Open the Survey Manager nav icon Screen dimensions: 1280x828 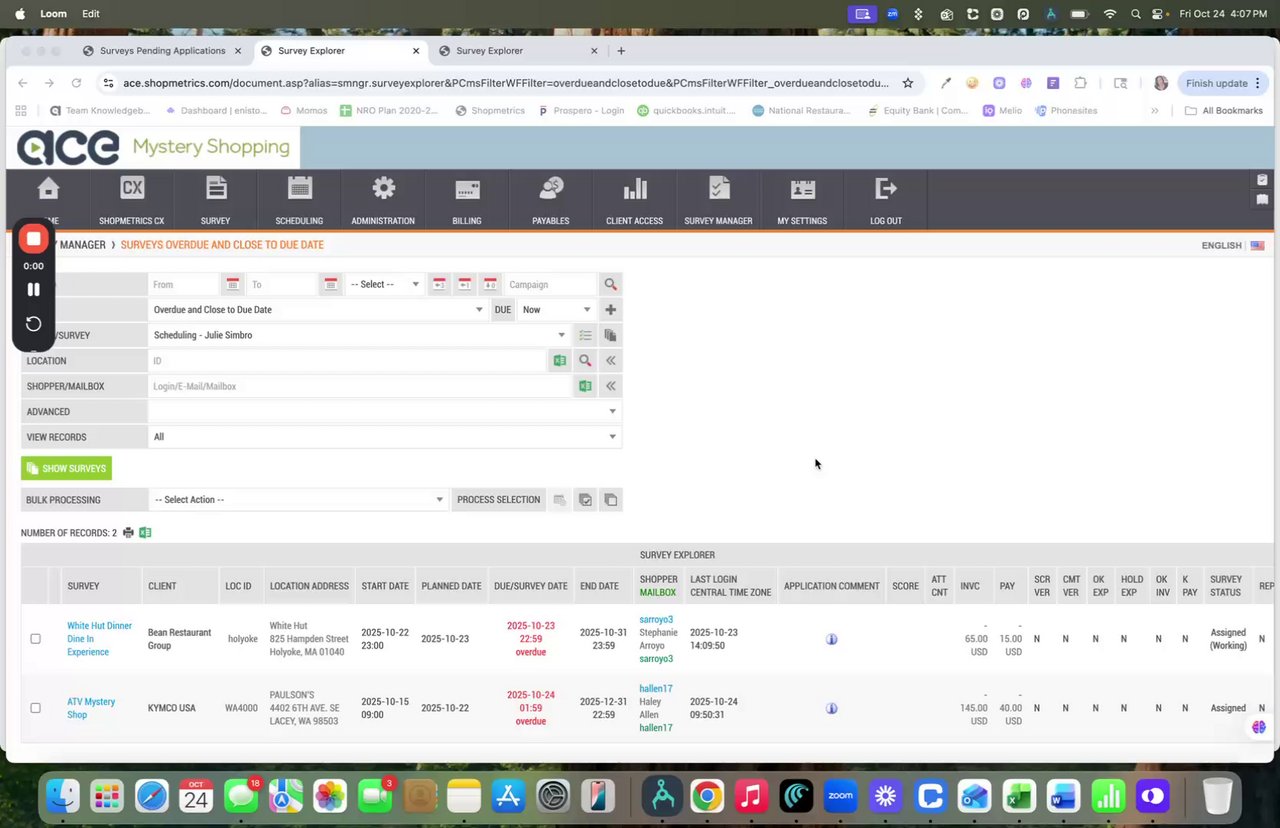(718, 188)
